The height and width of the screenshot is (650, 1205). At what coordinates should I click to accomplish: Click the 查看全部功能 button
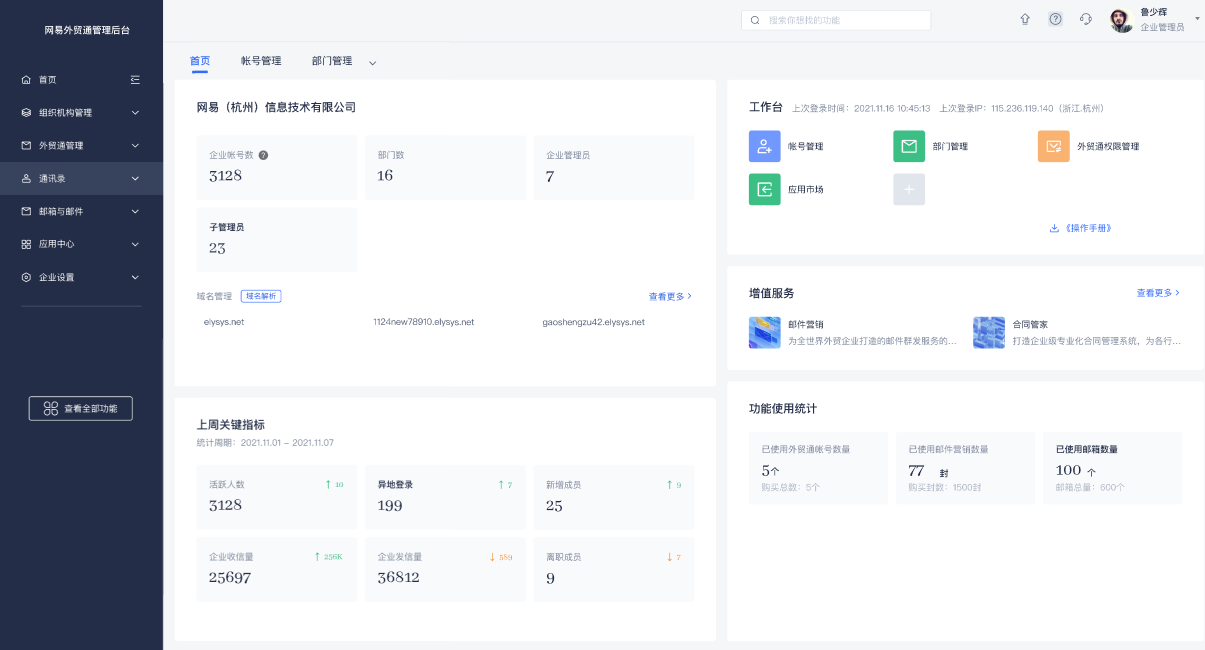(81, 408)
